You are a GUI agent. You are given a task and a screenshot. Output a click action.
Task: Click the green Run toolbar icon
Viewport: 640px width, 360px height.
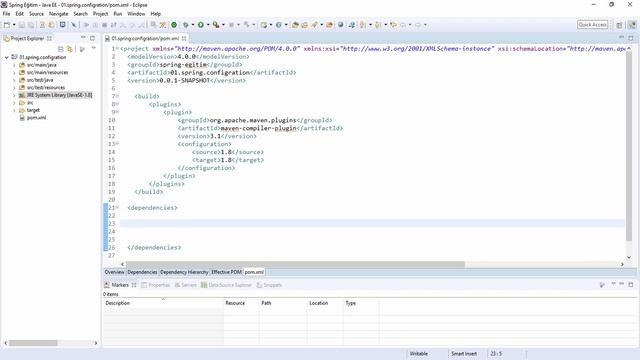(200, 25)
